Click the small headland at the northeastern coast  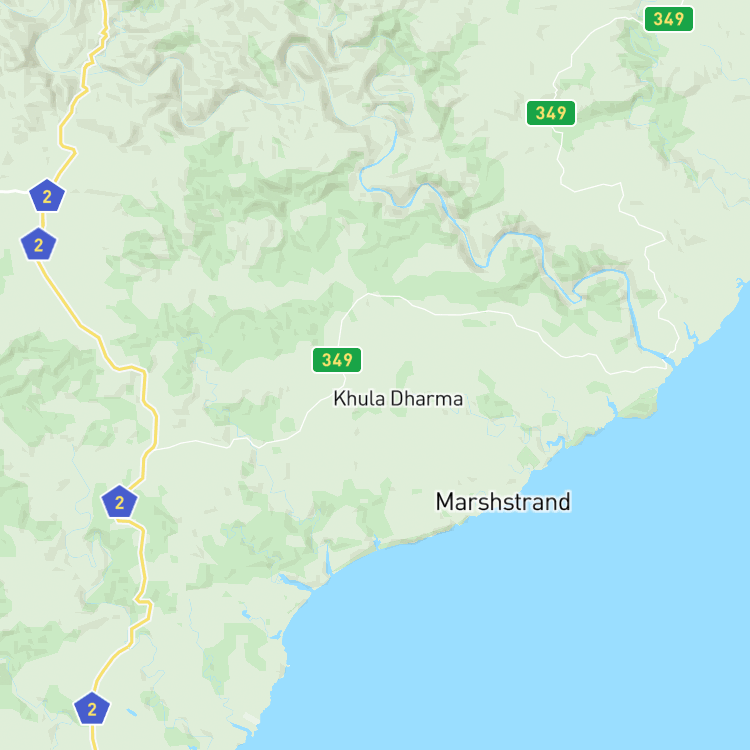[741, 285]
